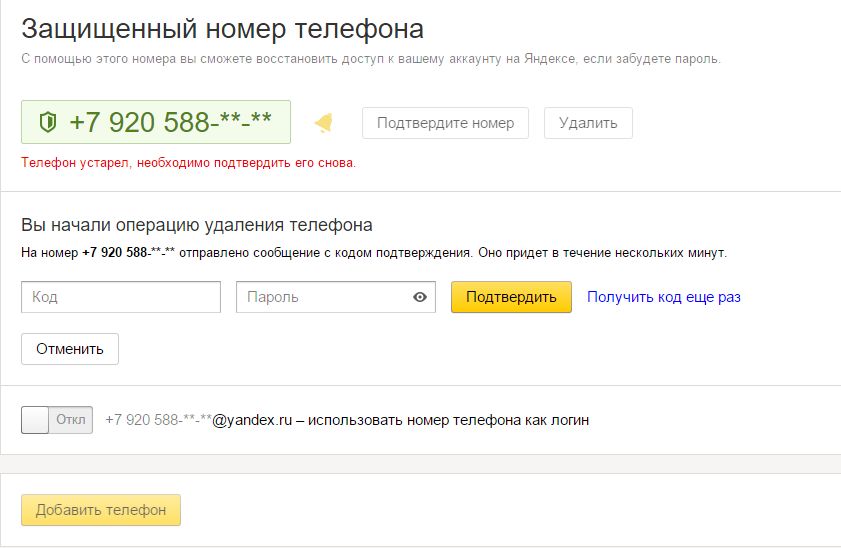Select the masked number in the green box
Image resolution: width=841 pixels, height=548 pixels.
(x=170, y=123)
